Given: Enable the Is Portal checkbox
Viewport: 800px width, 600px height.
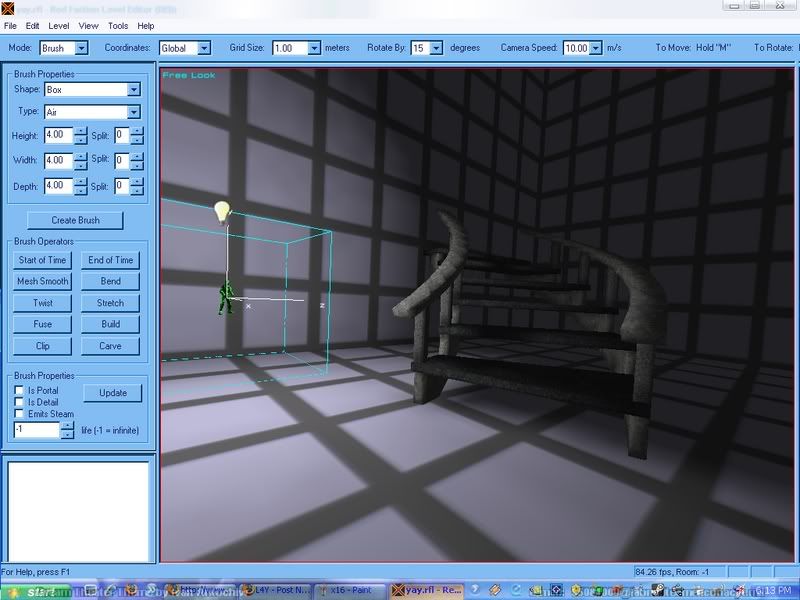Looking at the screenshot, I should pyautogui.click(x=19, y=390).
